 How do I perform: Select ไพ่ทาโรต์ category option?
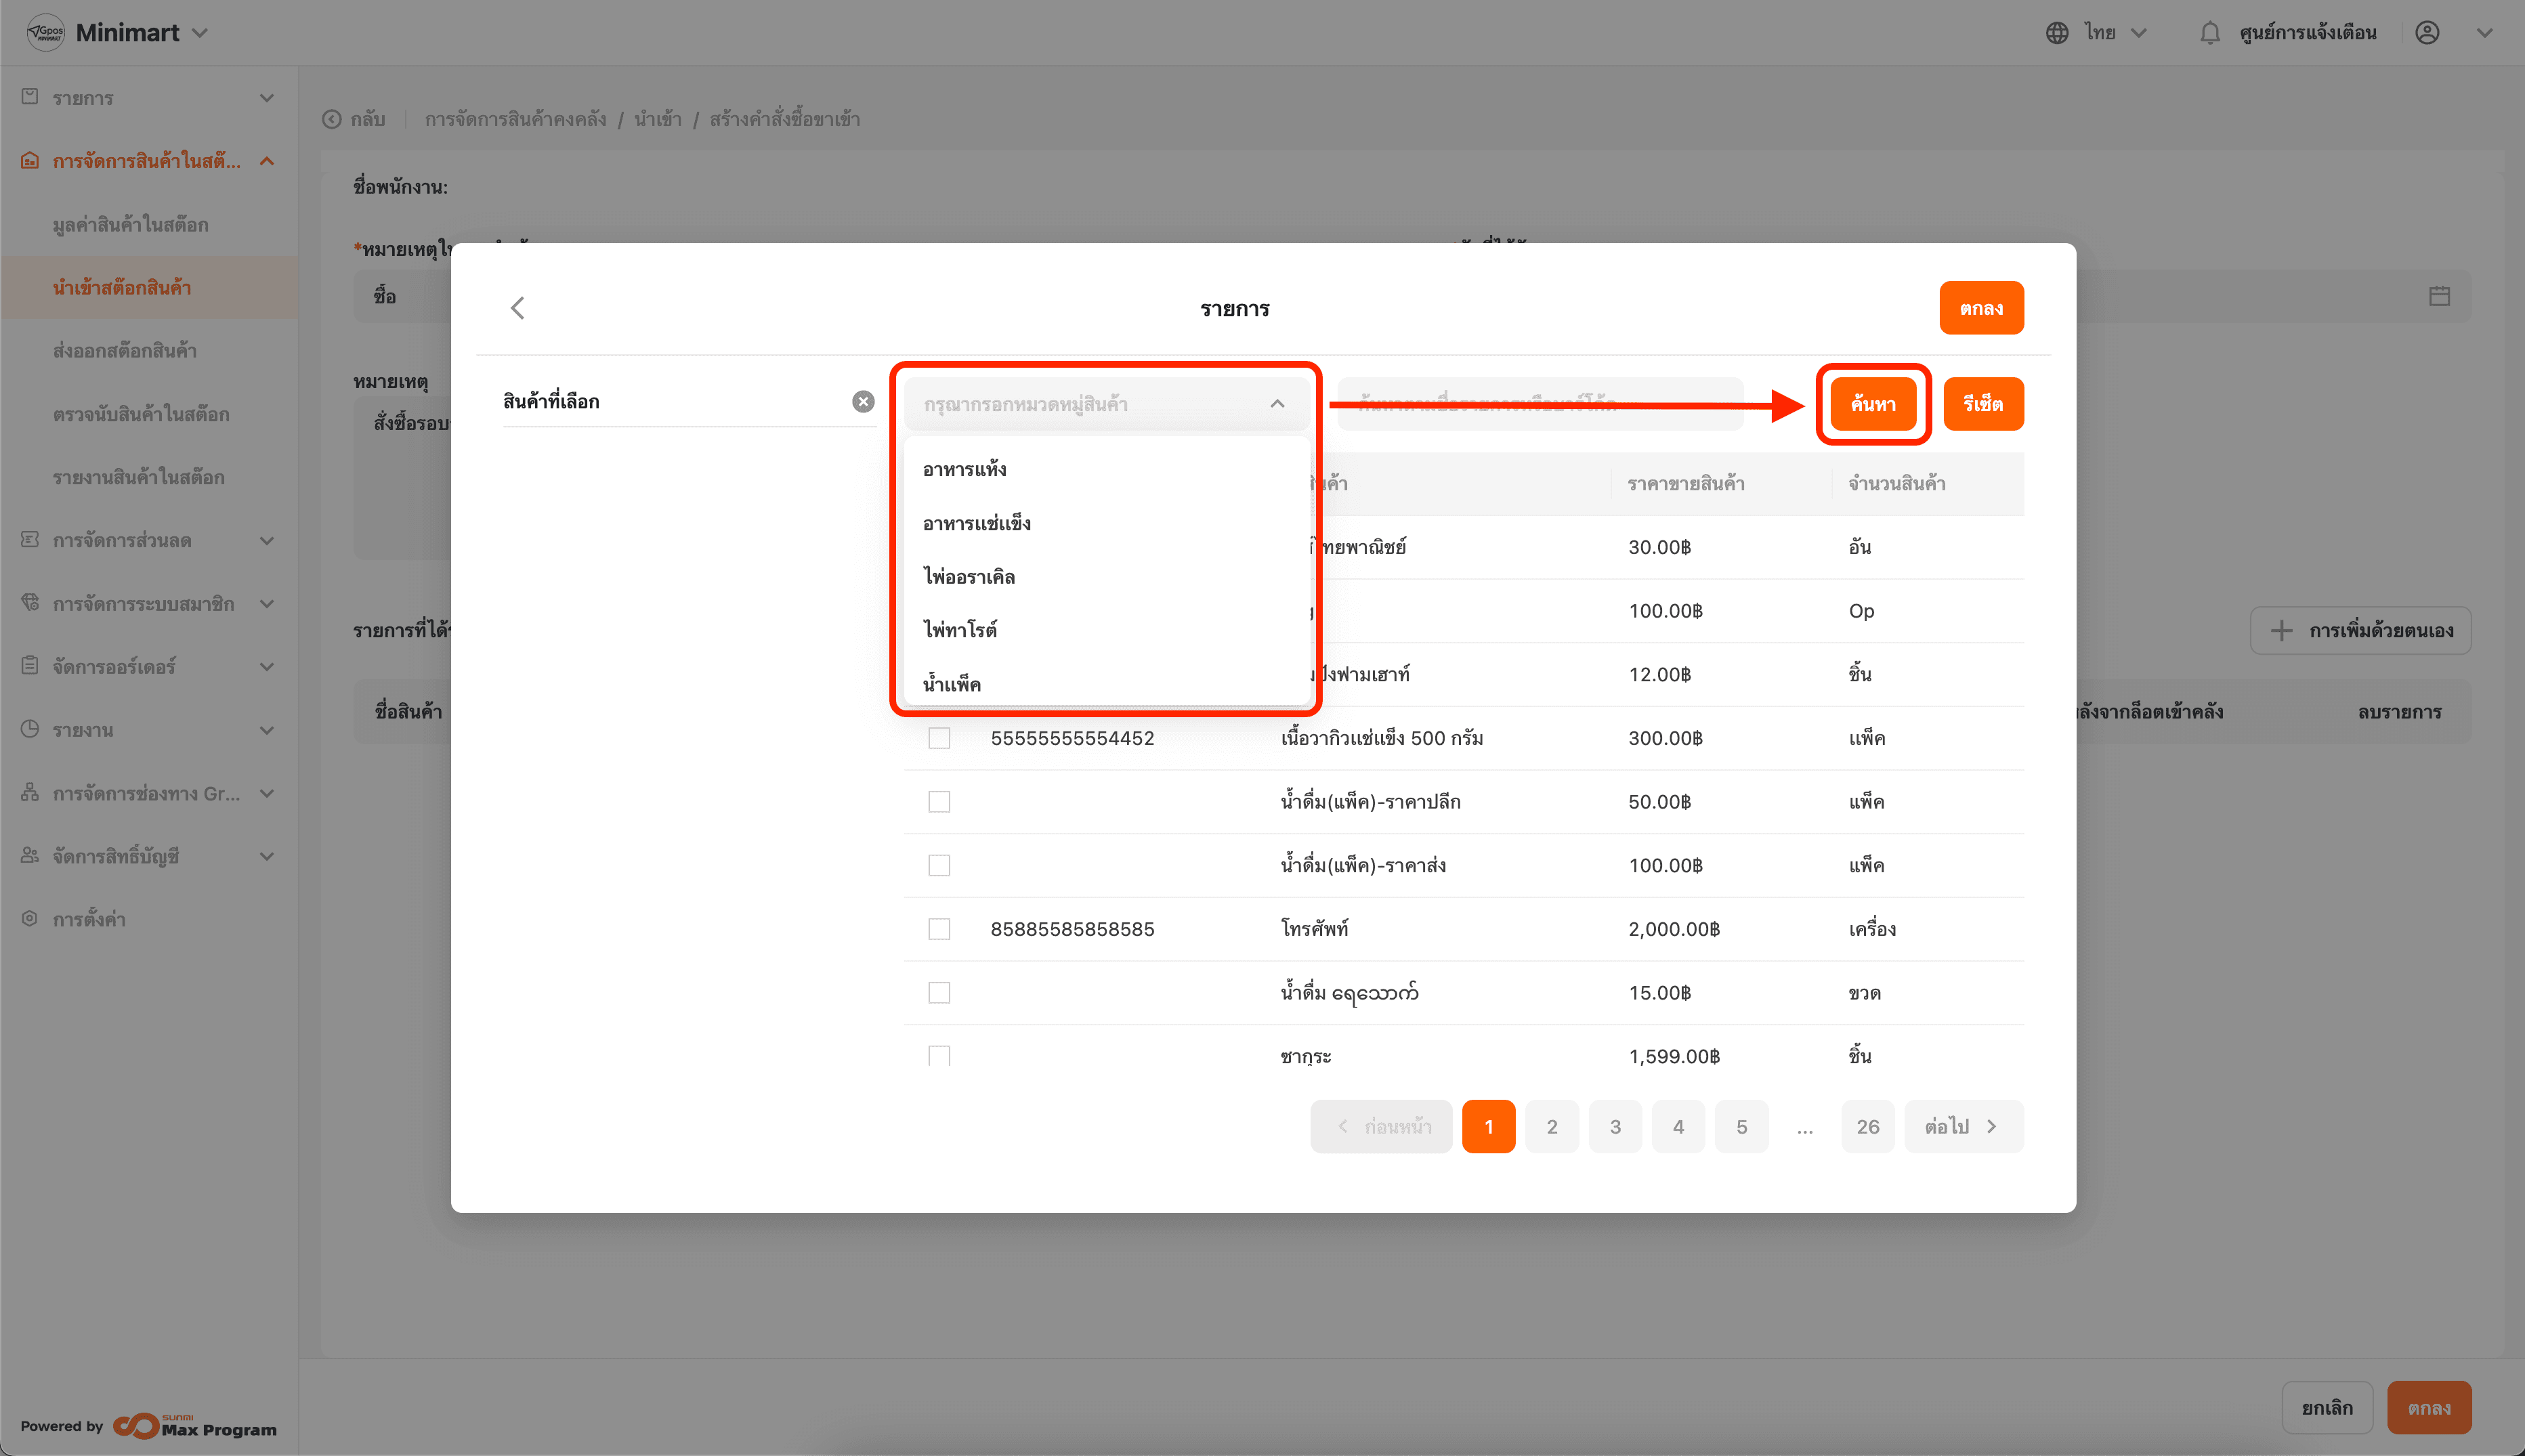pyautogui.click(x=960, y=630)
